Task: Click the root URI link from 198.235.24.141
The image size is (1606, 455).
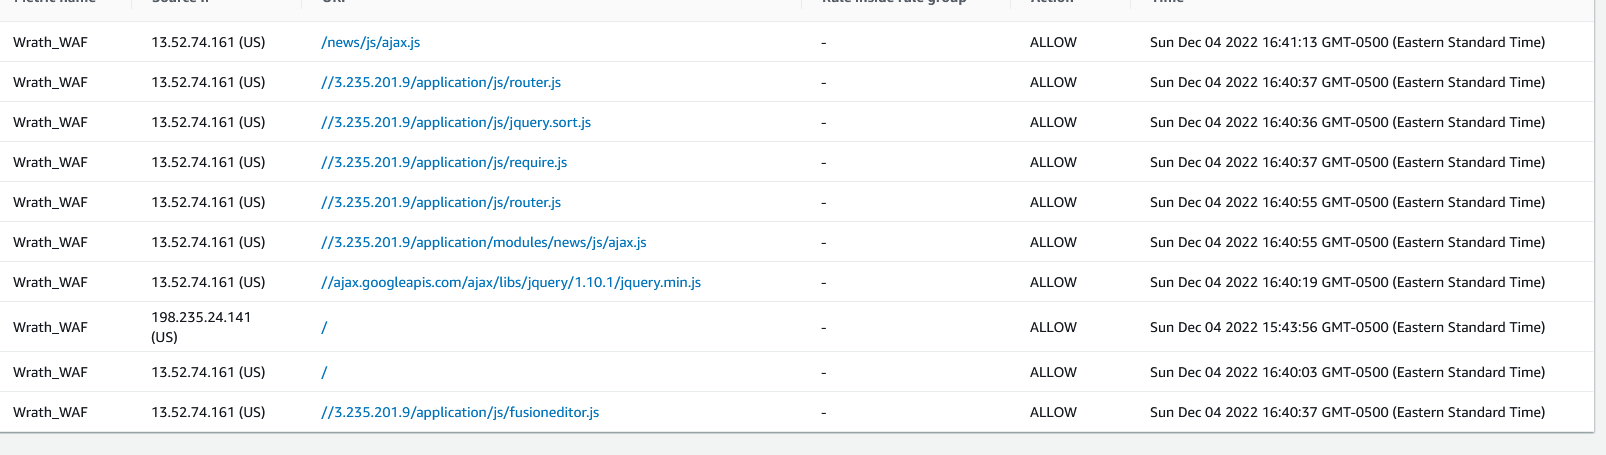Action: (x=324, y=327)
